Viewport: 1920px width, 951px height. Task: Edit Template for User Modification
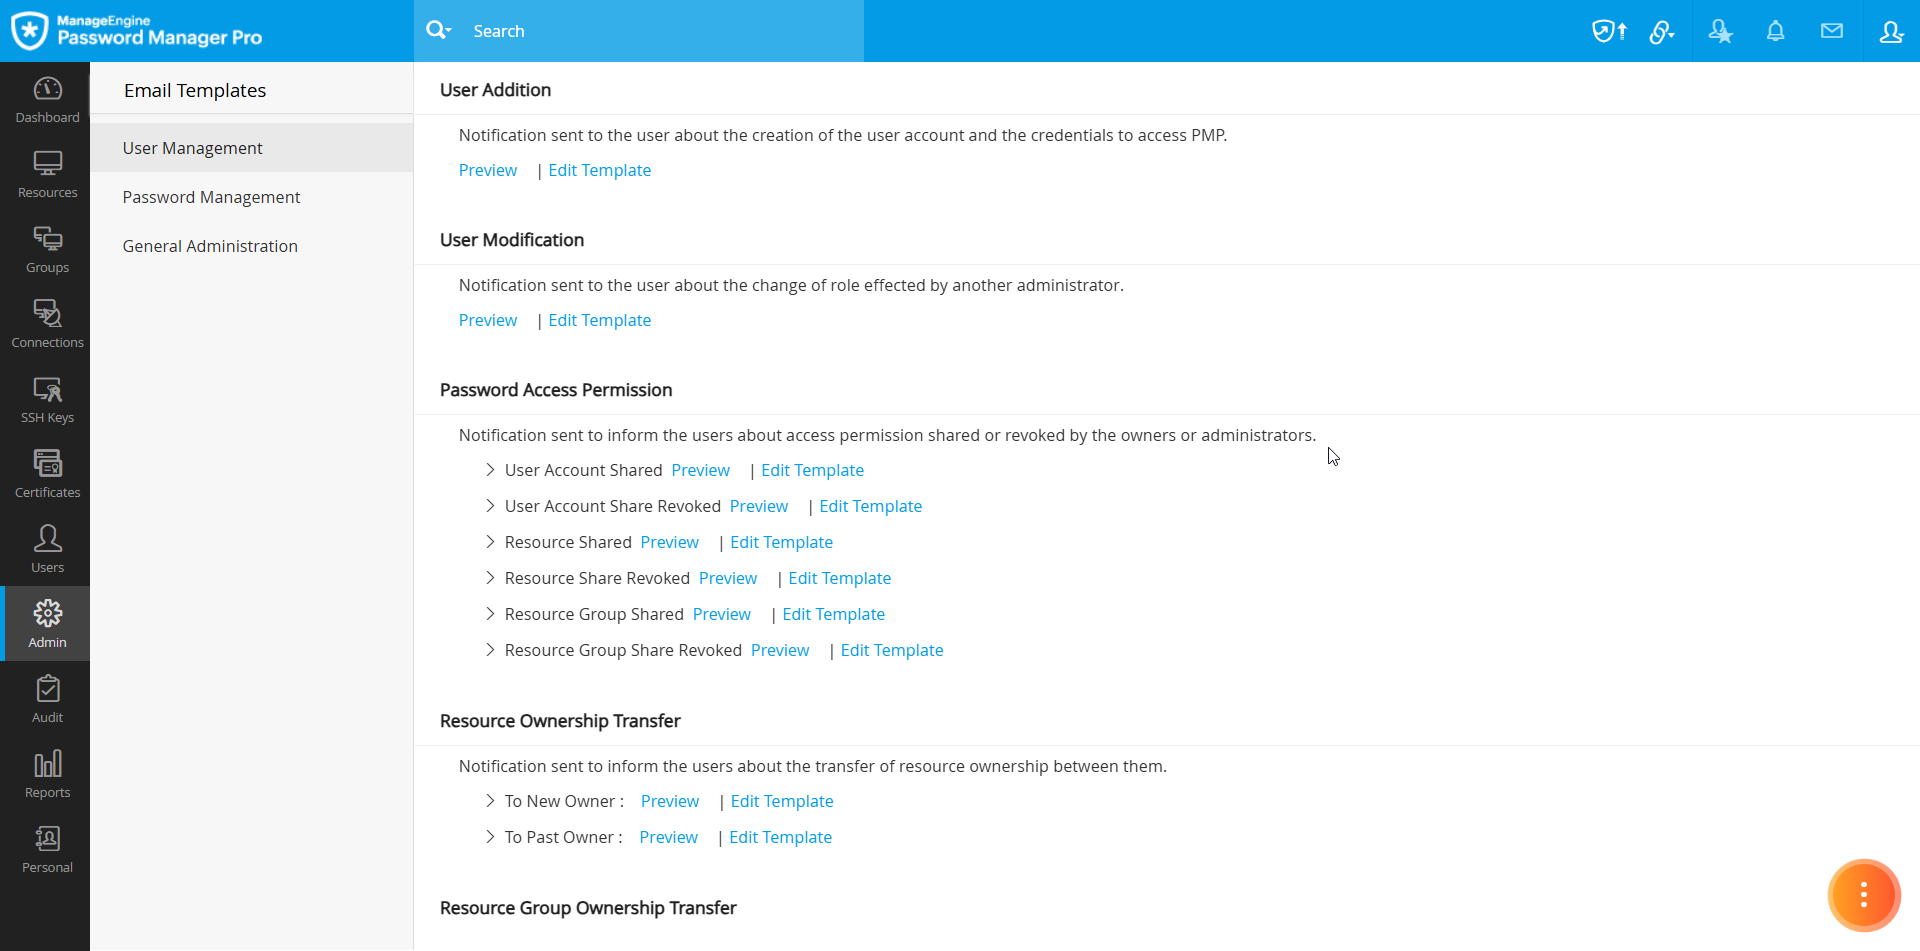(x=599, y=320)
